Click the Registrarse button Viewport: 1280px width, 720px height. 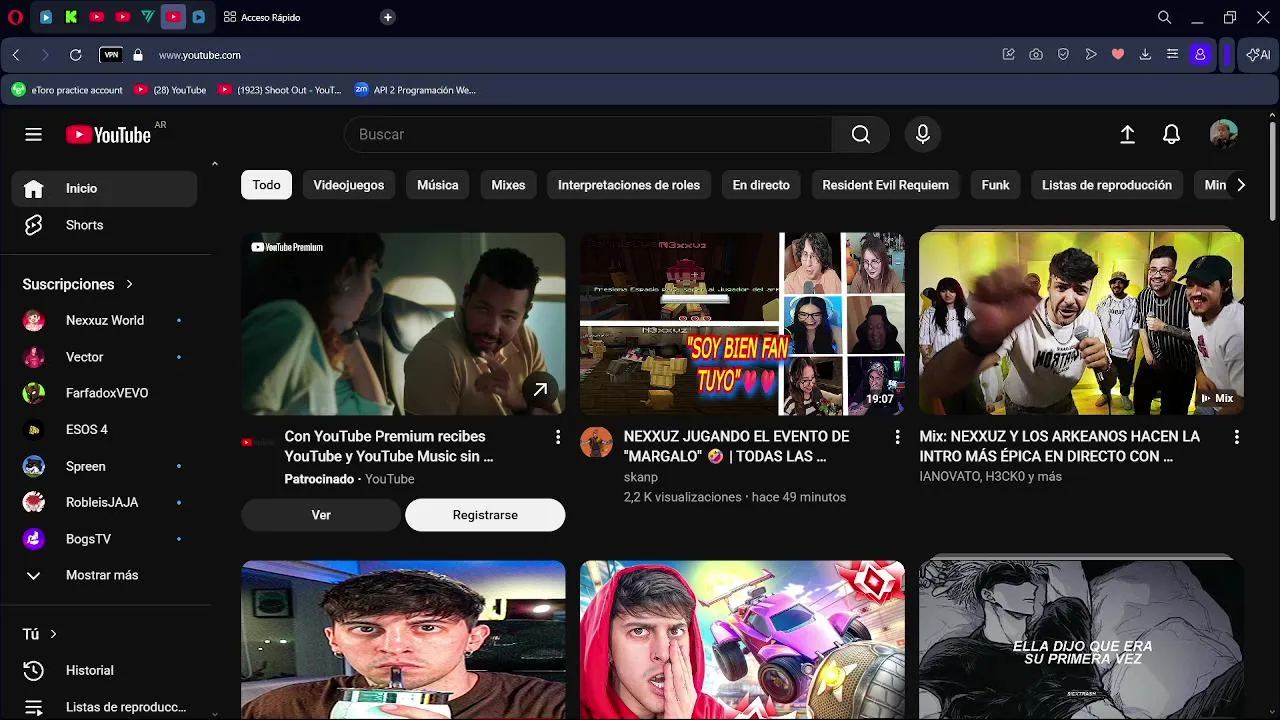point(485,515)
